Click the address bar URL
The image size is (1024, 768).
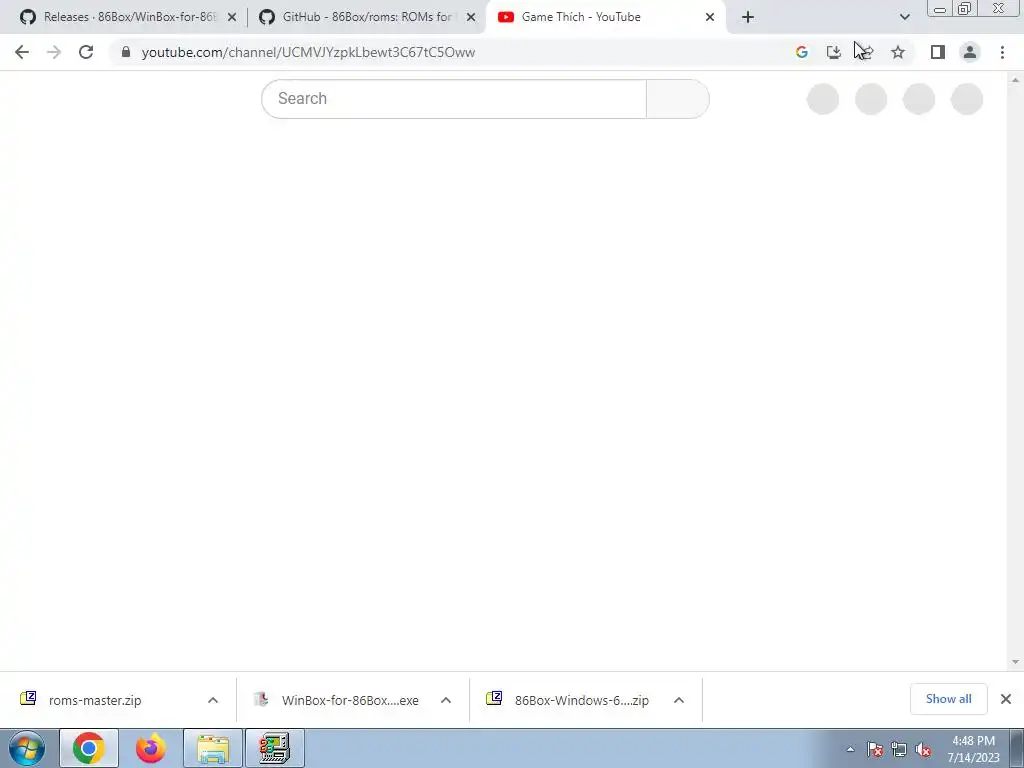[x=308, y=52]
